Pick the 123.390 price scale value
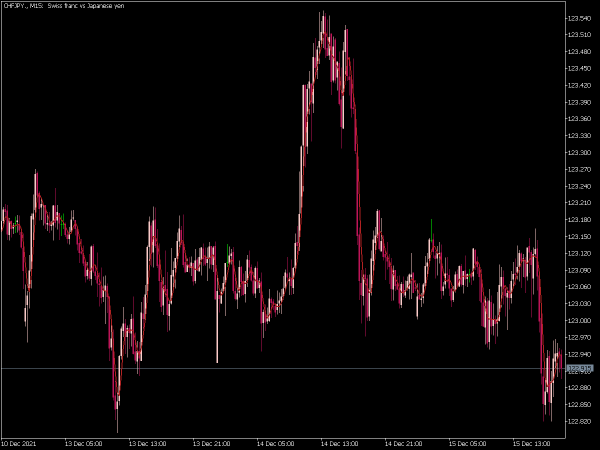This screenshot has height=450, width=600. pos(579,102)
